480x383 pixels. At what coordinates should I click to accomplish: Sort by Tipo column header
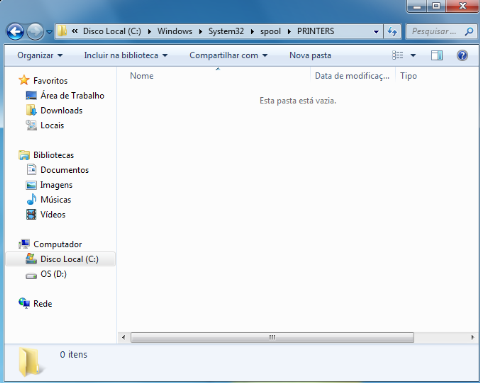click(409, 76)
